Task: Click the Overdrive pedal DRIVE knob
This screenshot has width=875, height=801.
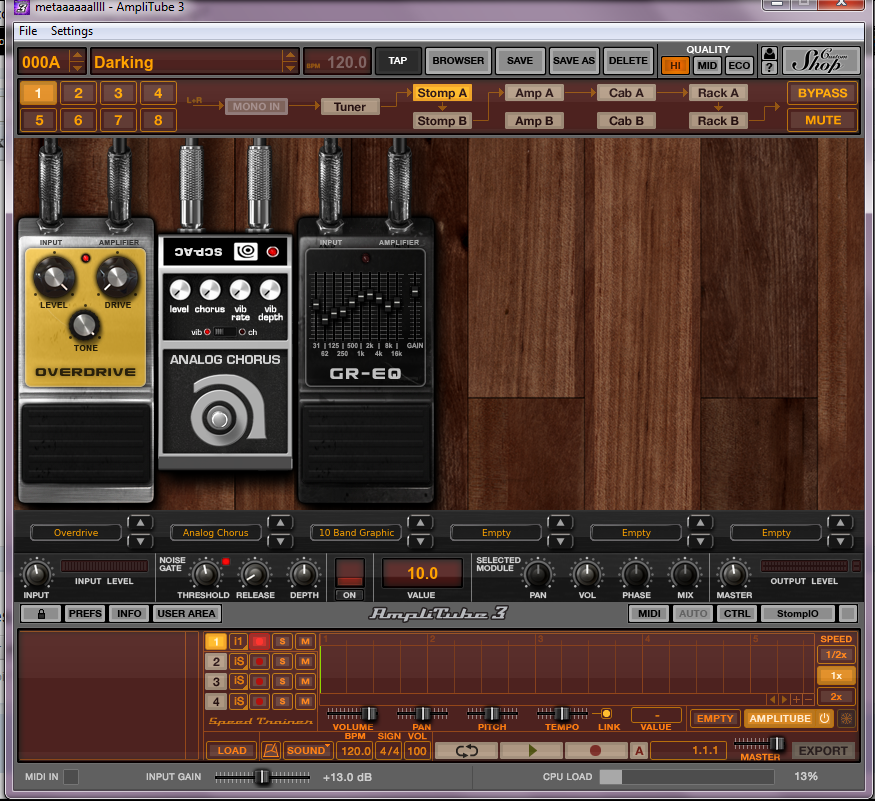Action: [117, 277]
